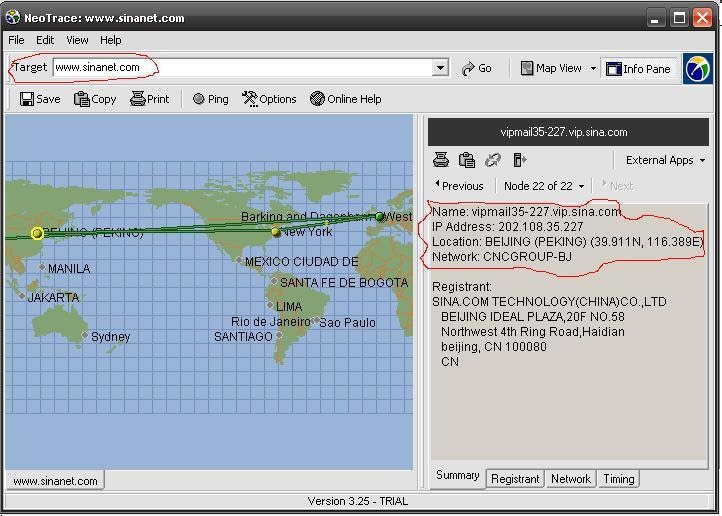The height and width of the screenshot is (516, 722).
Task: Start a Ping from the toolbar
Action: (211, 99)
